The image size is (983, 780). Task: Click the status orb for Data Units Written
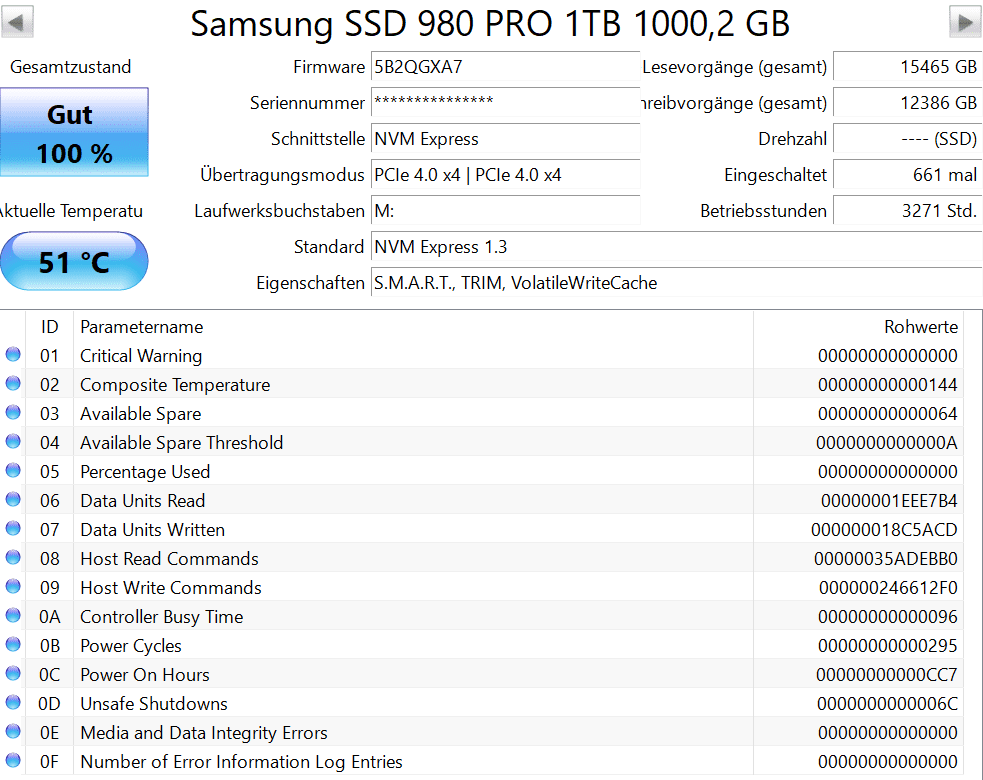[13, 528]
